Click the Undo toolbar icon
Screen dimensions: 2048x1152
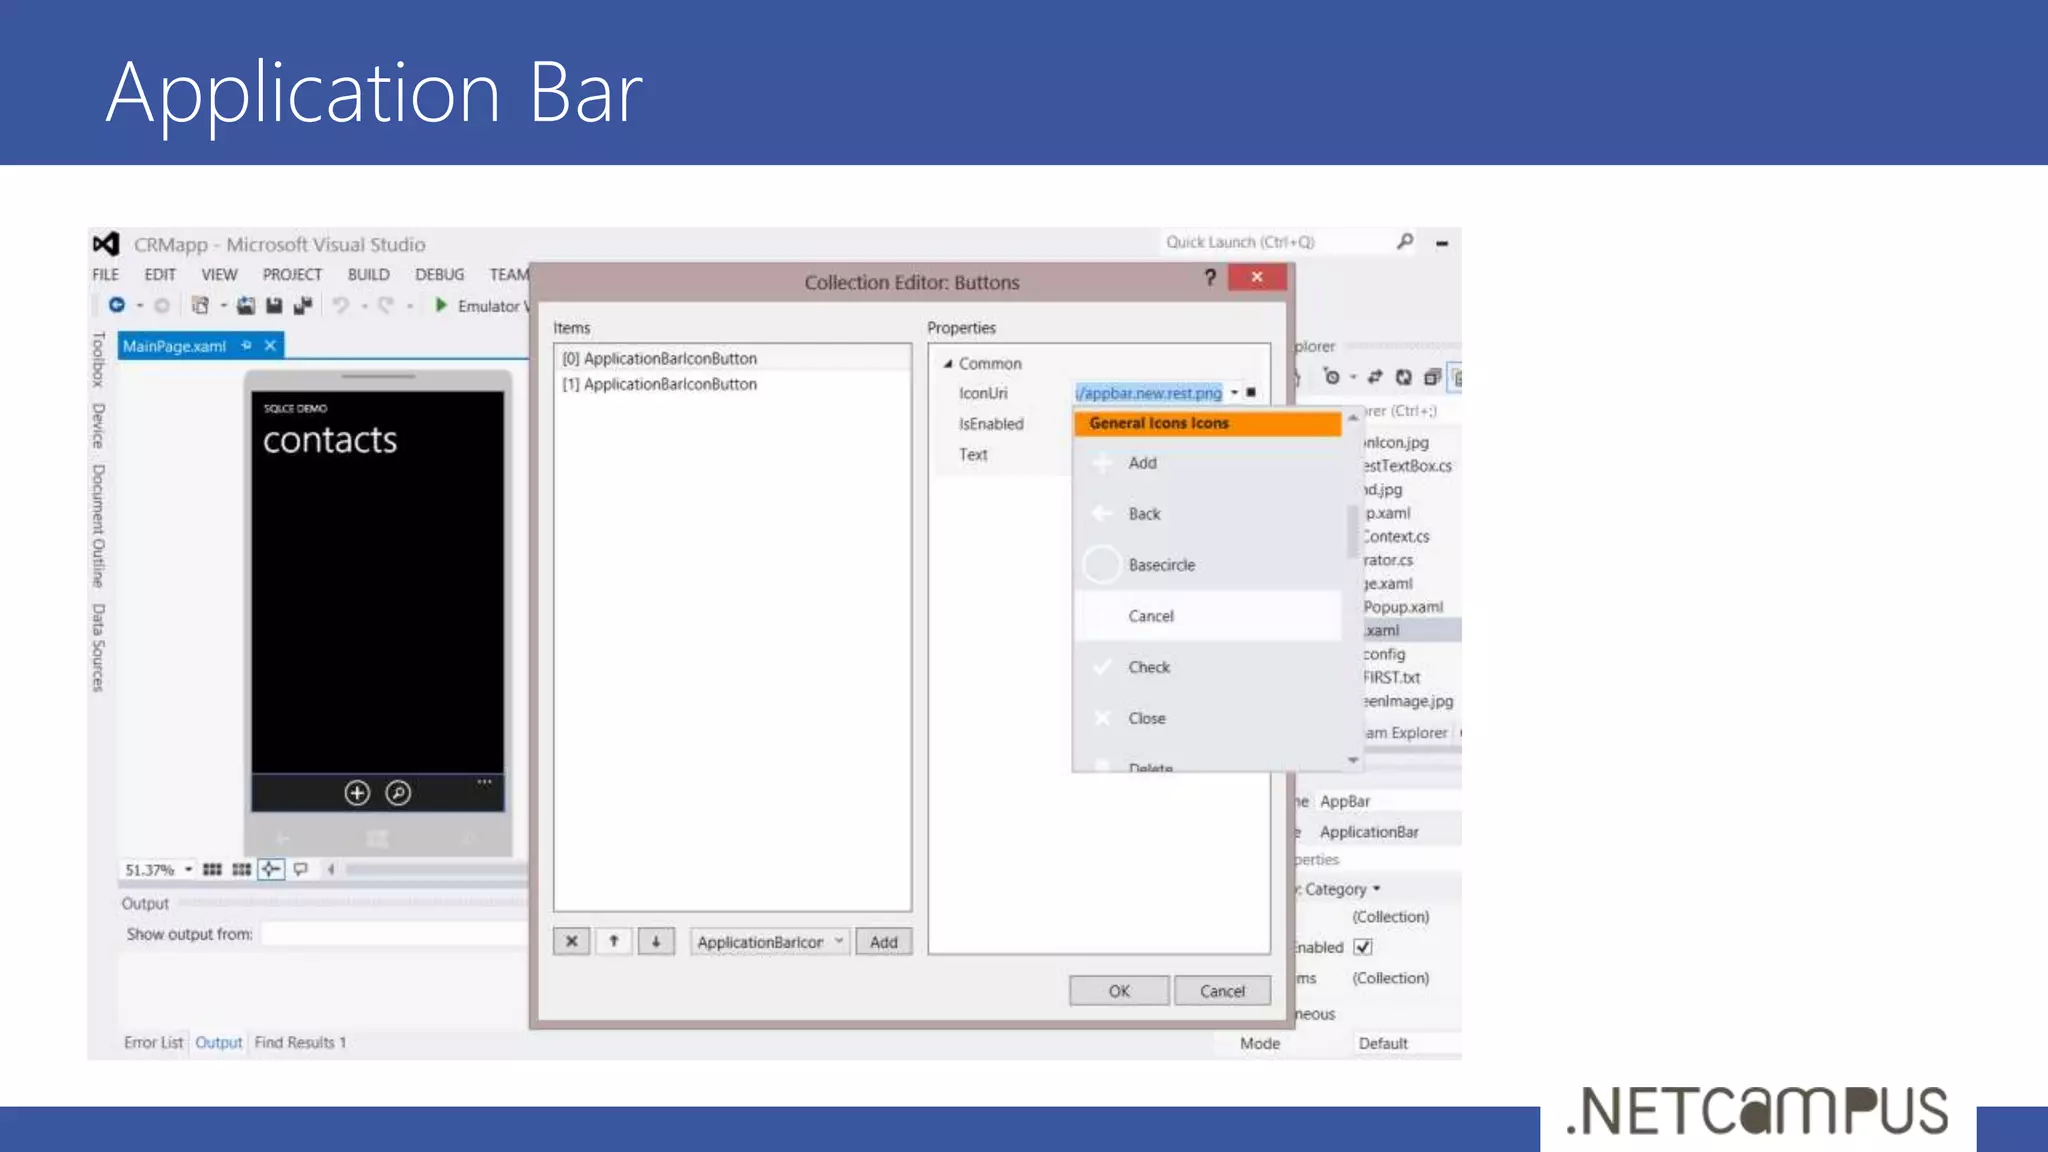(341, 305)
